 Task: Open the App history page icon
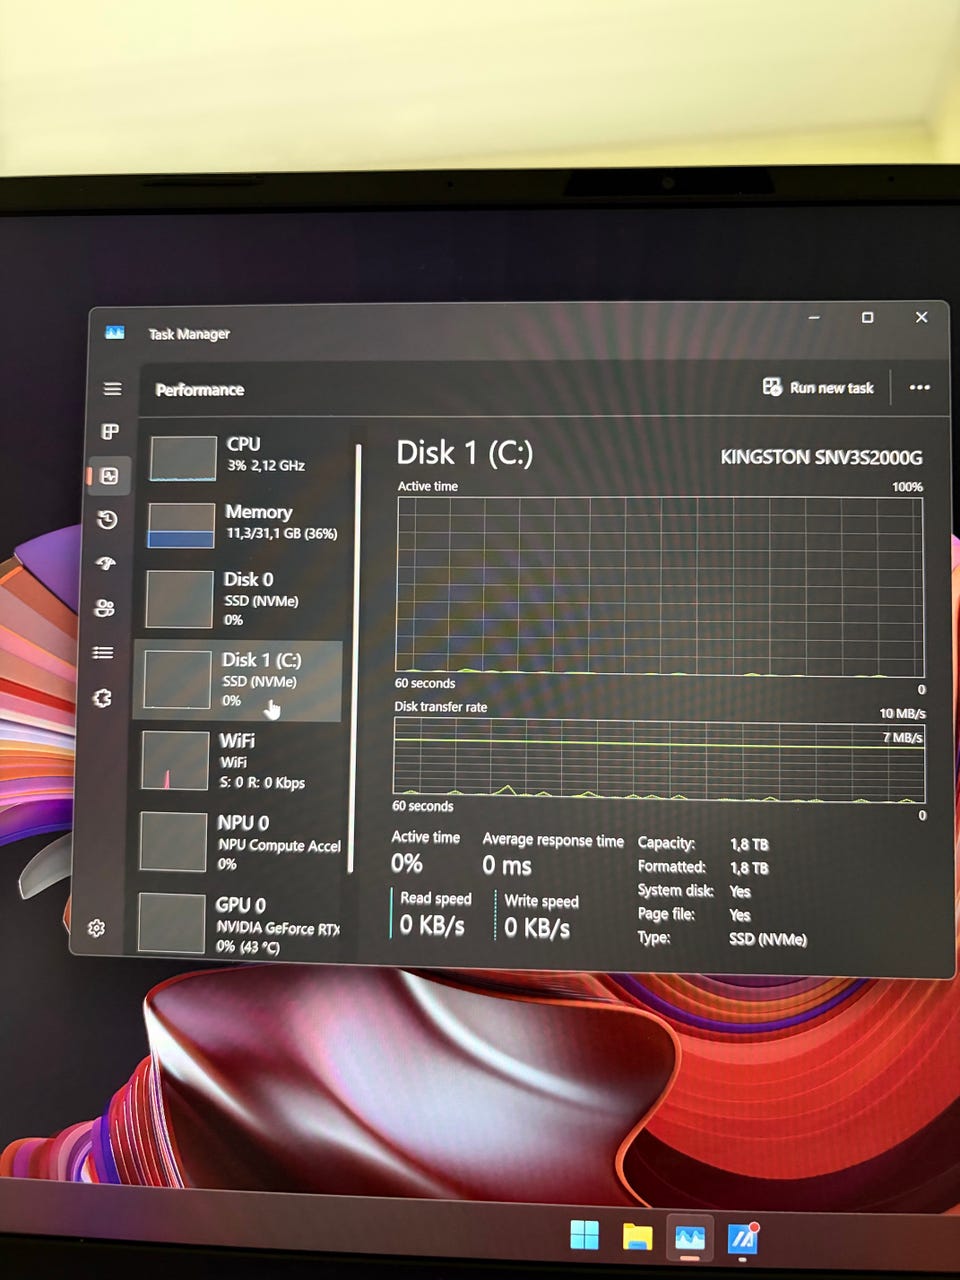[107, 520]
